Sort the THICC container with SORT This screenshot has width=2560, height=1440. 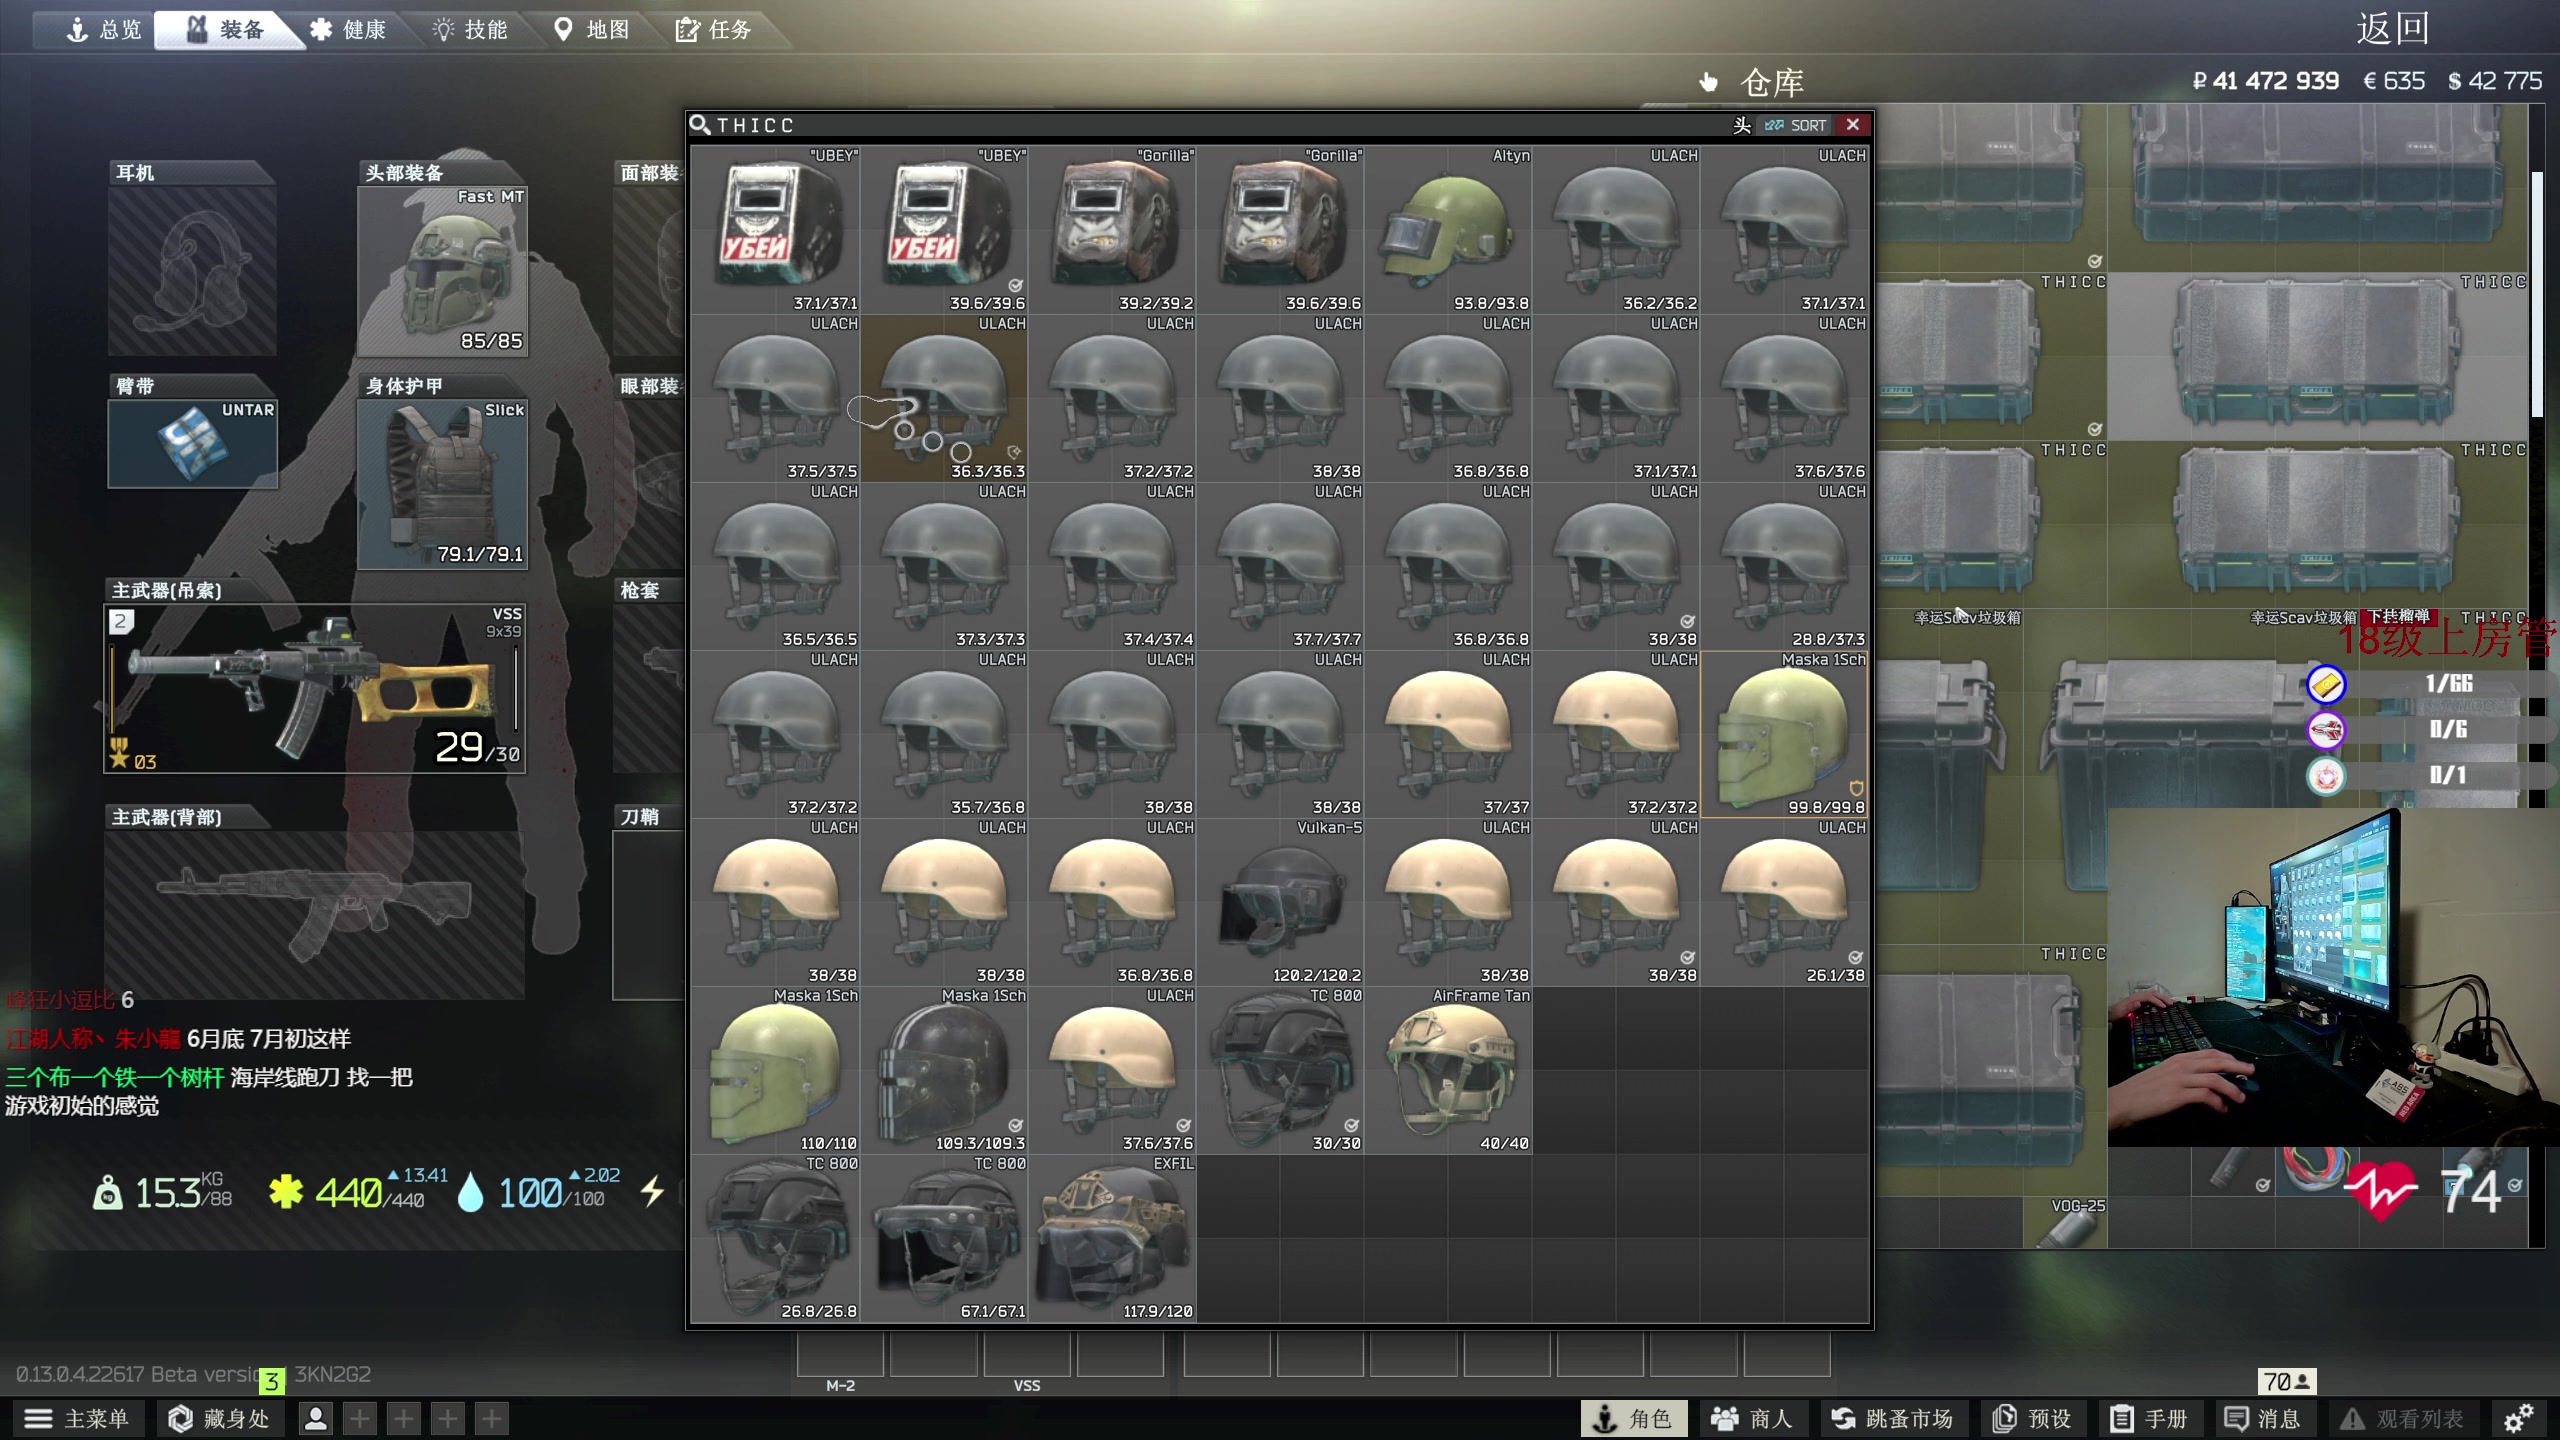pos(1796,125)
